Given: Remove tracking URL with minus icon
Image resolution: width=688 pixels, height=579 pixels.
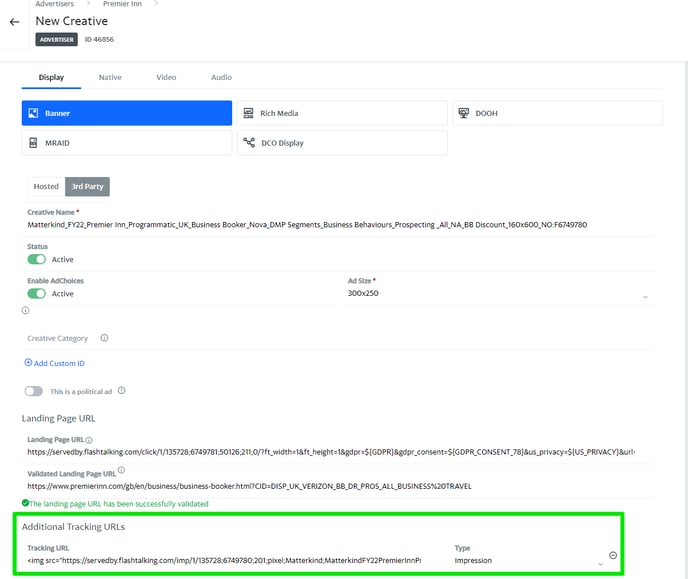Looking at the screenshot, I should [613, 555].
